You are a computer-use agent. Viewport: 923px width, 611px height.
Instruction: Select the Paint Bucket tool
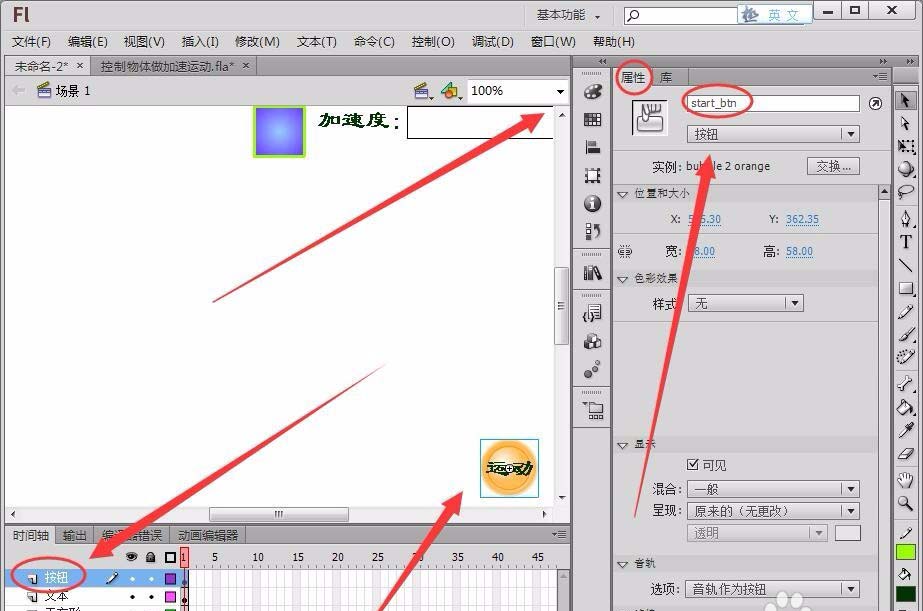coord(905,407)
